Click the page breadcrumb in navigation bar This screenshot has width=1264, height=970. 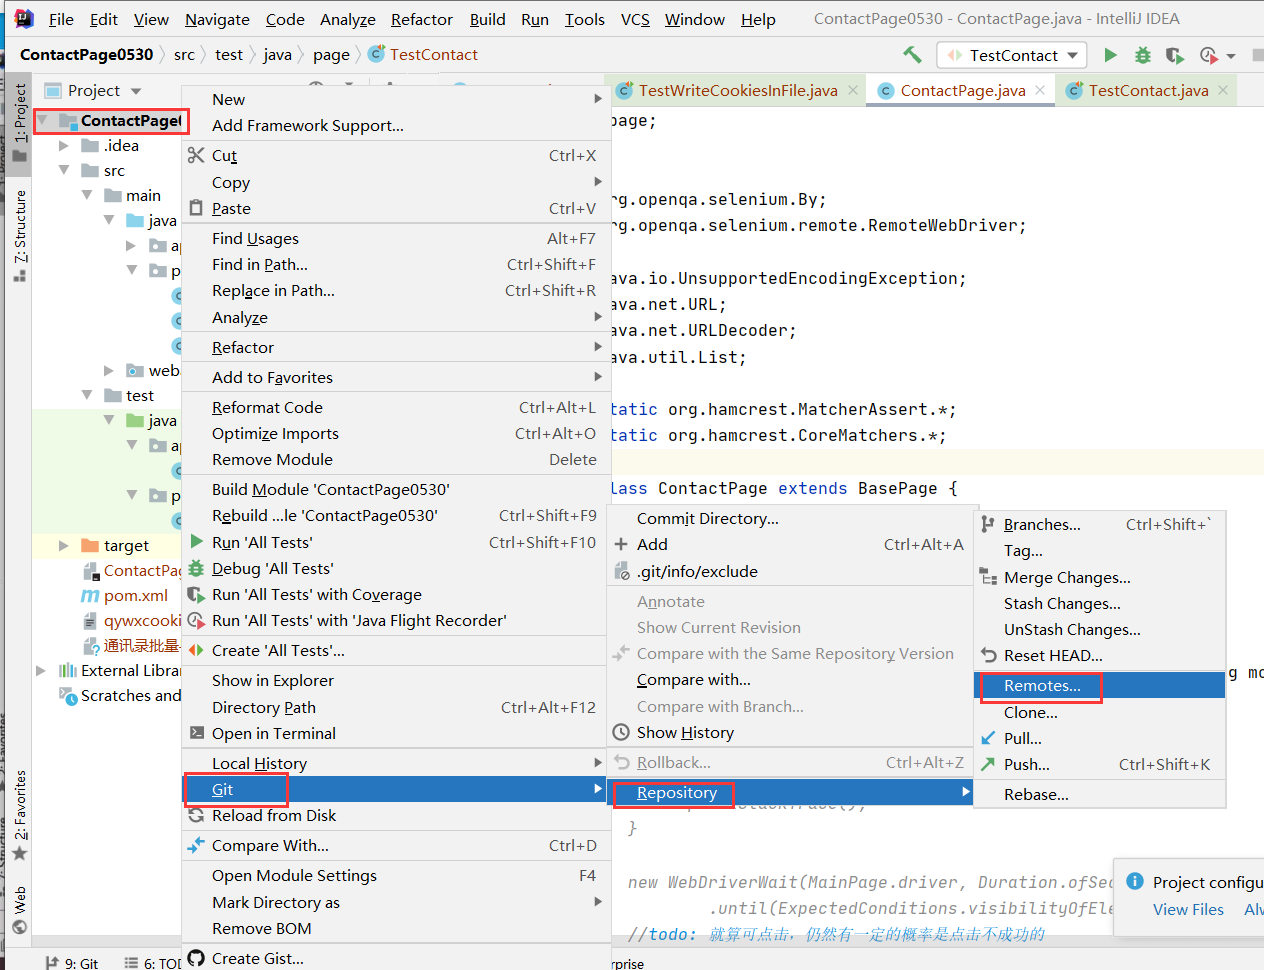[331, 55]
